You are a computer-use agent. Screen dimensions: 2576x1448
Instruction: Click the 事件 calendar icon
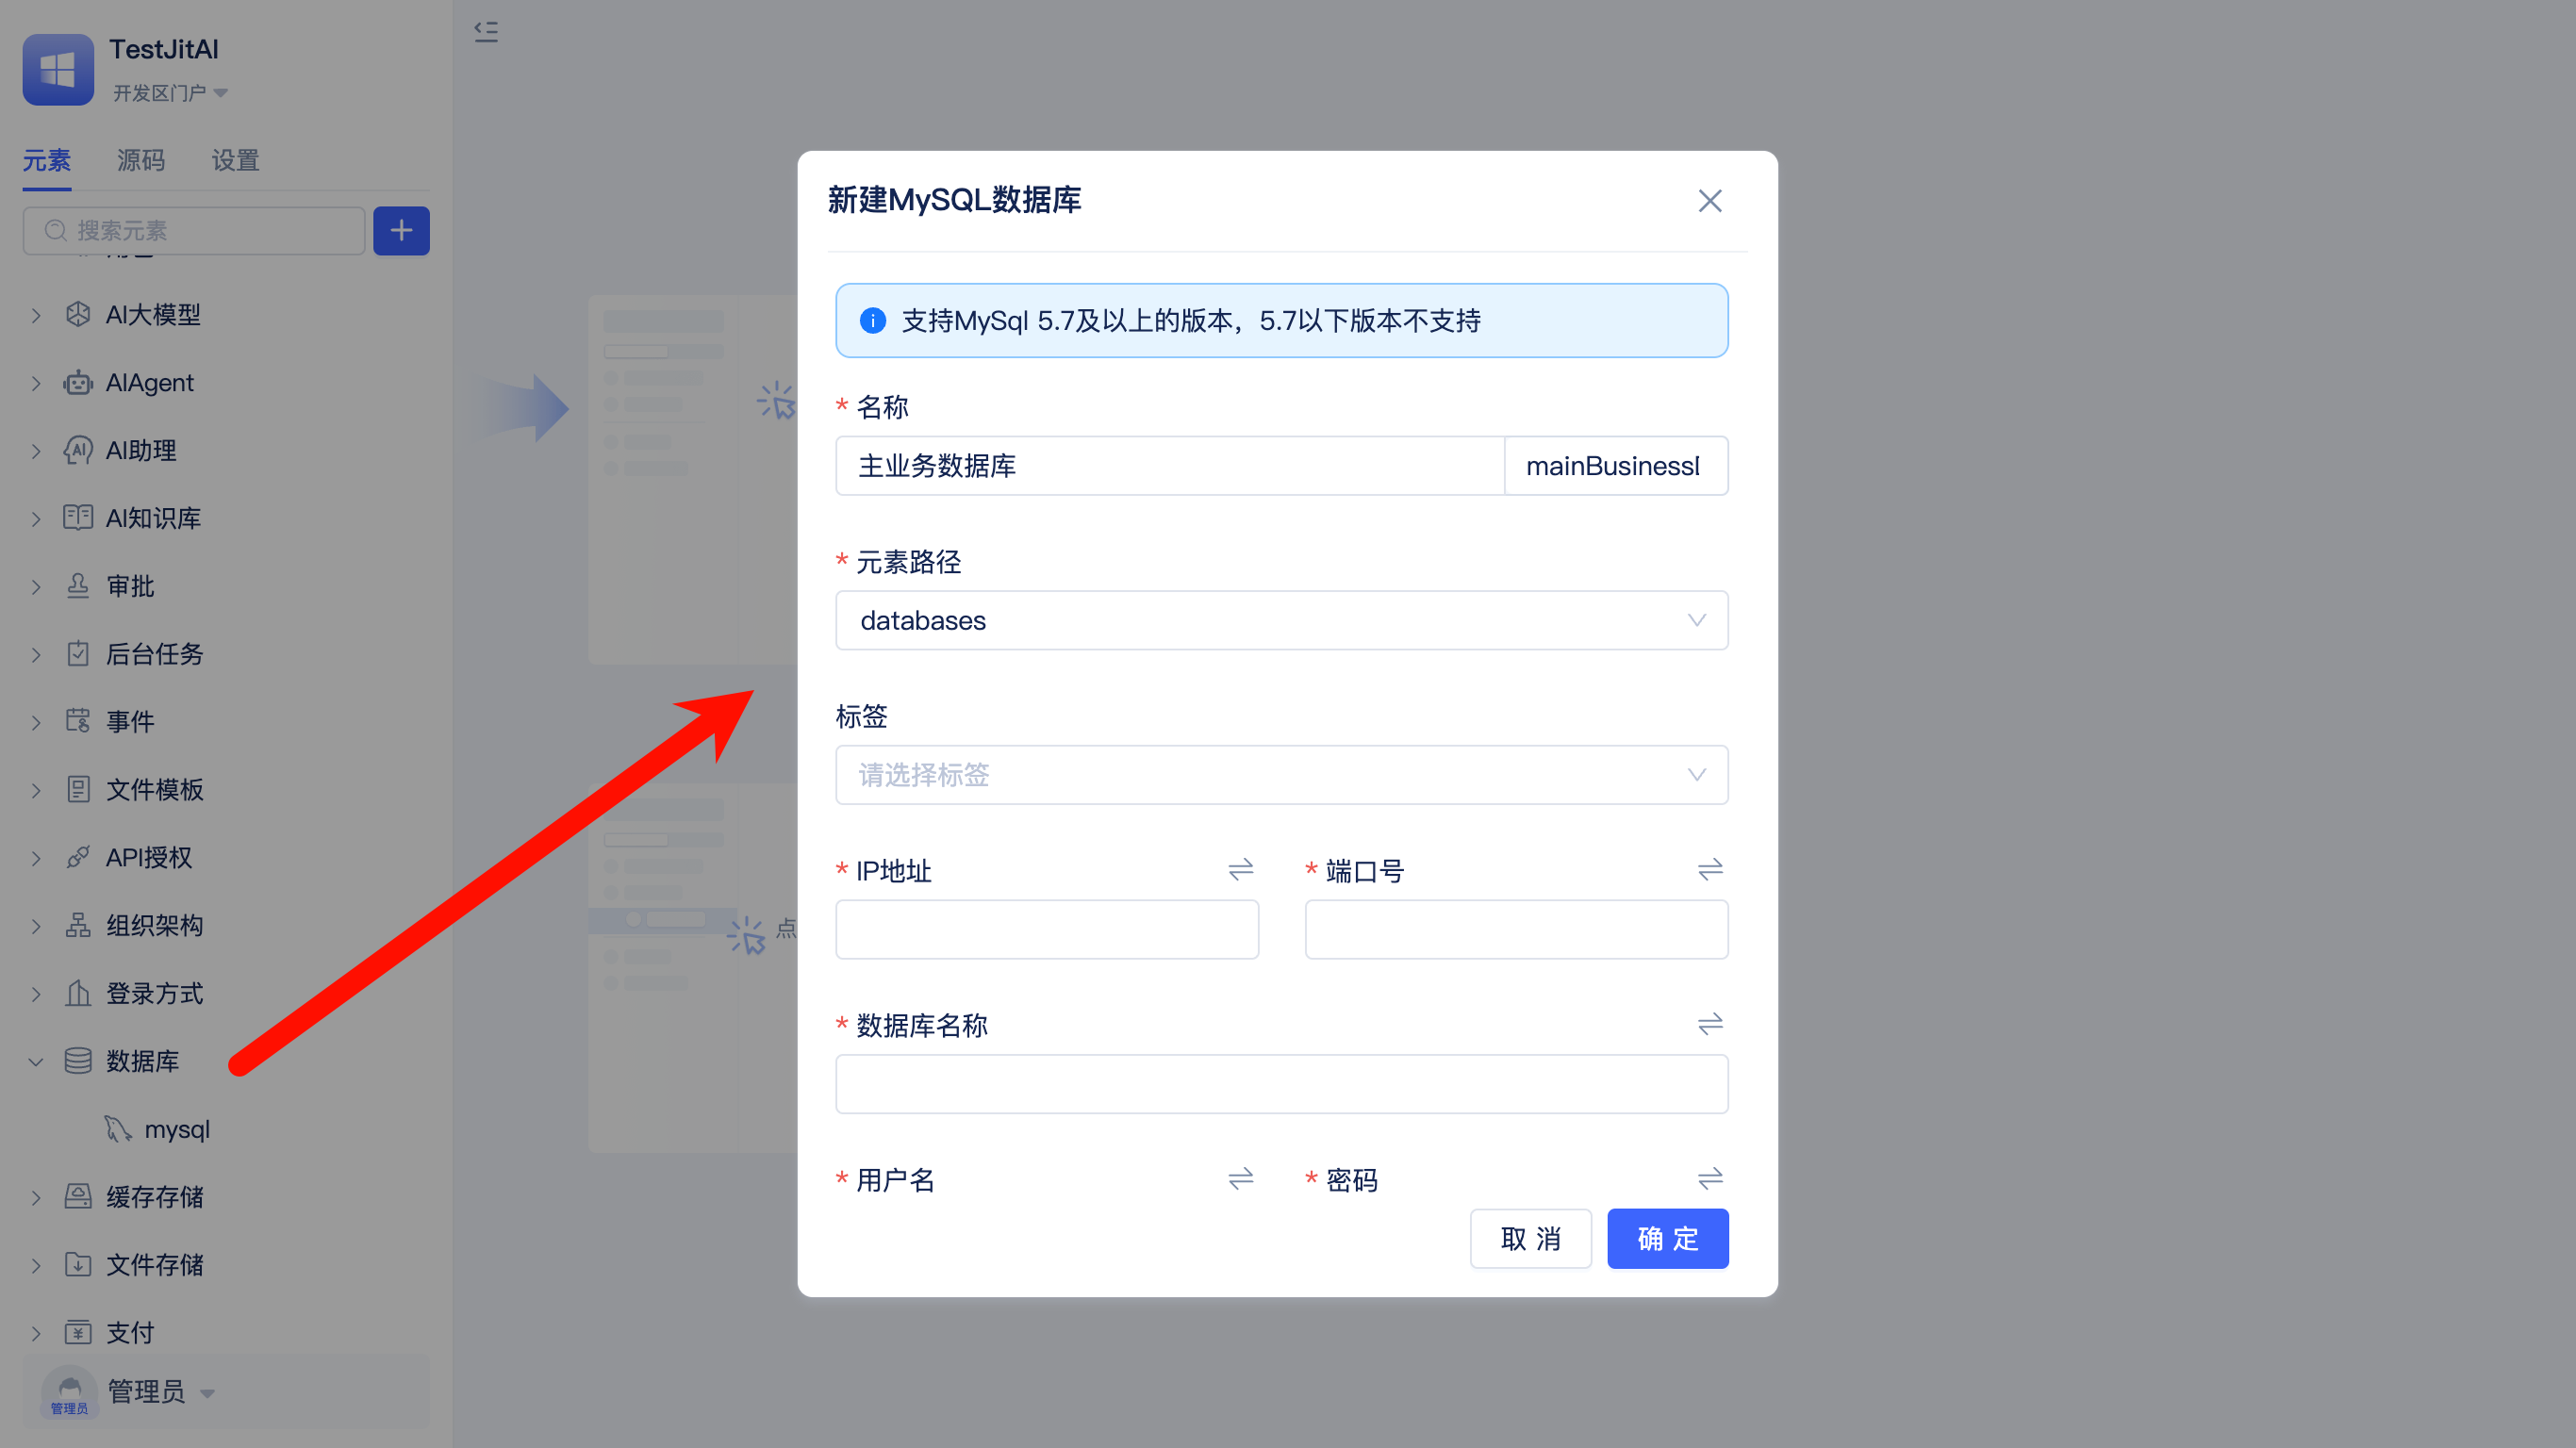pyautogui.click(x=78, y=721)
